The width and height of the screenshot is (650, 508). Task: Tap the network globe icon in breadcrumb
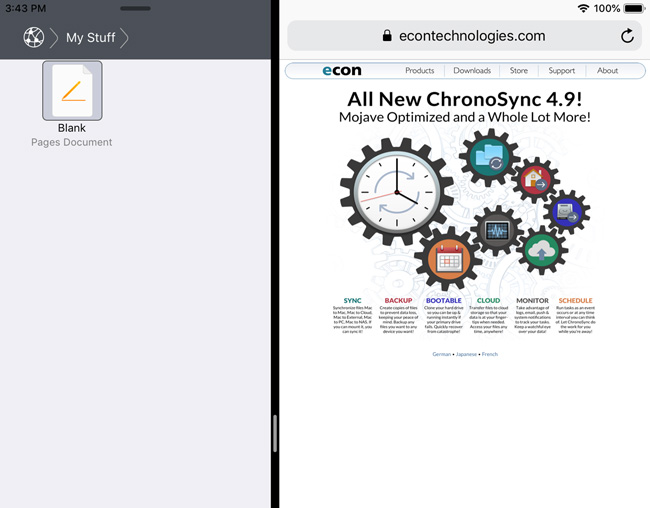pyautogui.click(x=34, y=38)
